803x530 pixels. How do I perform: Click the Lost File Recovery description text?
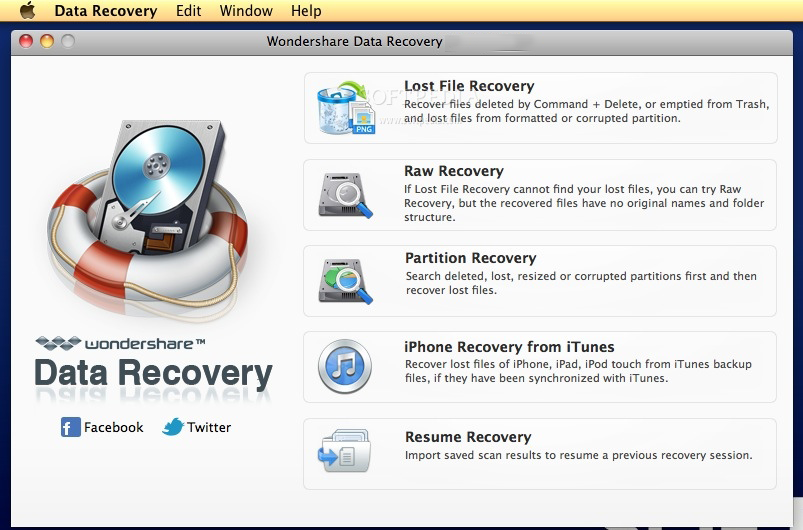click(x=587, y=111)
